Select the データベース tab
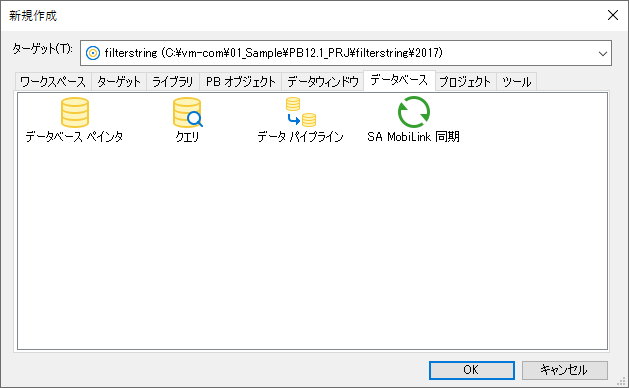 click(399, 81)
